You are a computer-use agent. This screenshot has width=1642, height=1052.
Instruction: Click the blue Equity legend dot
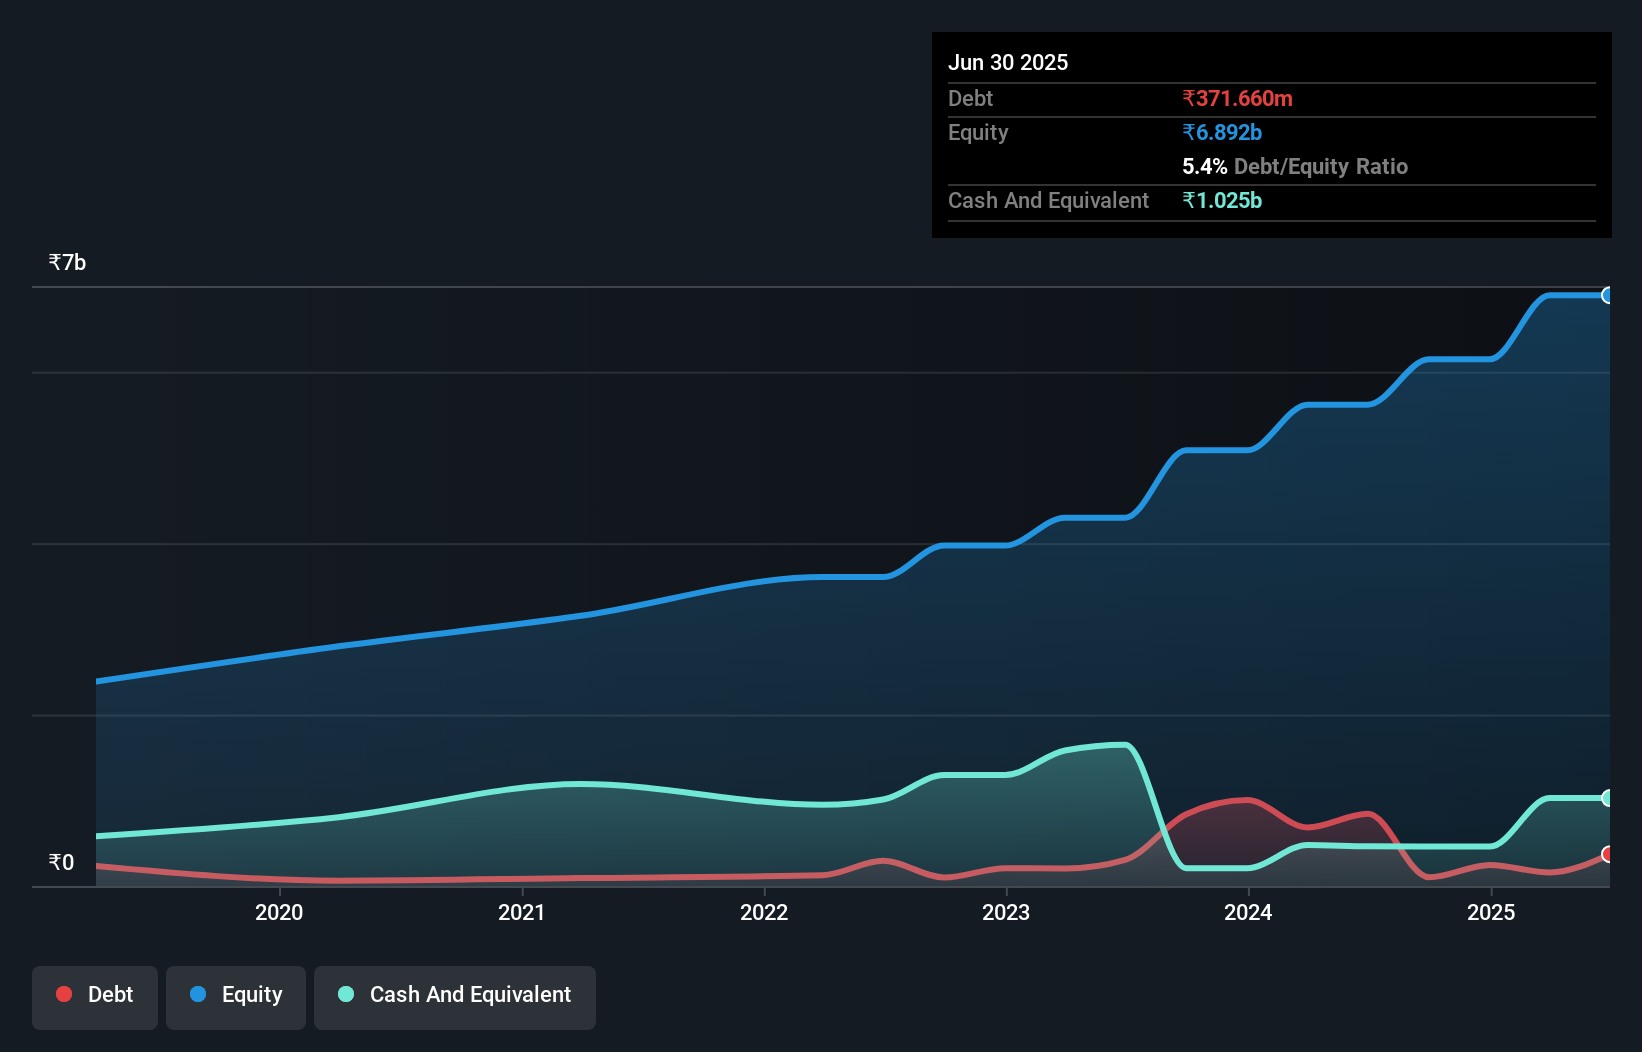point(198,994)
